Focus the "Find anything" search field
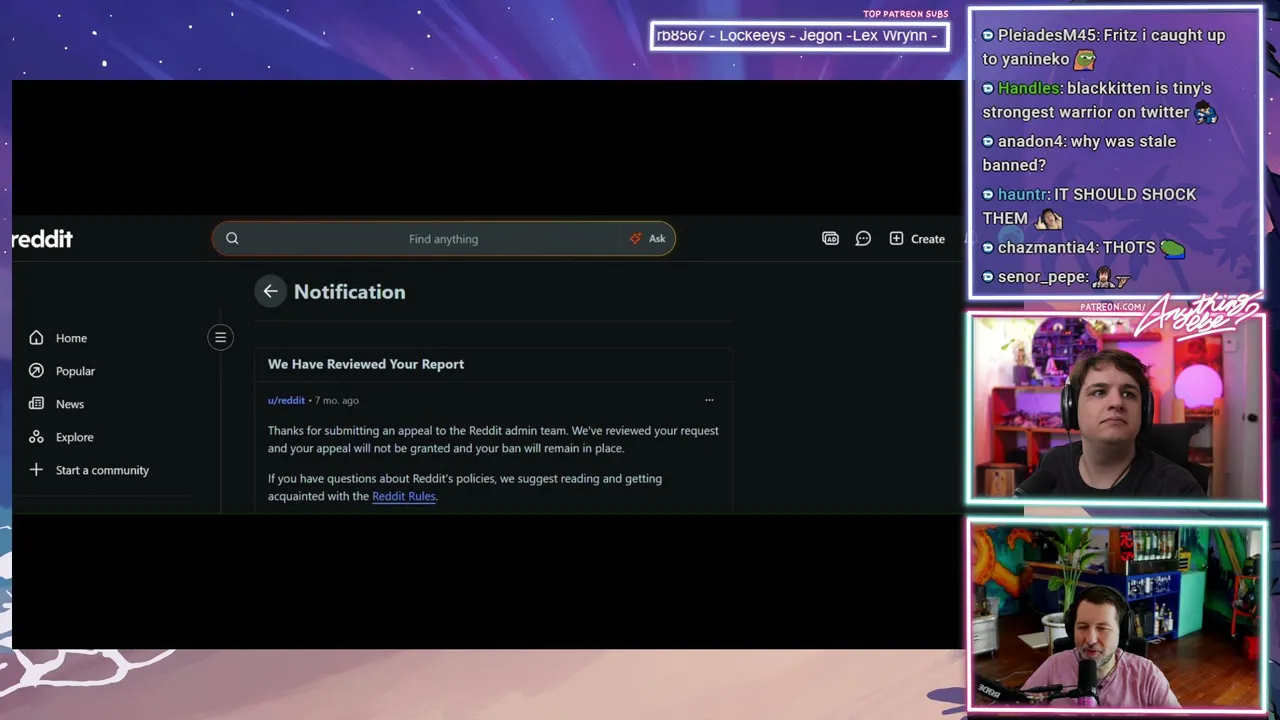 (443, 239)
